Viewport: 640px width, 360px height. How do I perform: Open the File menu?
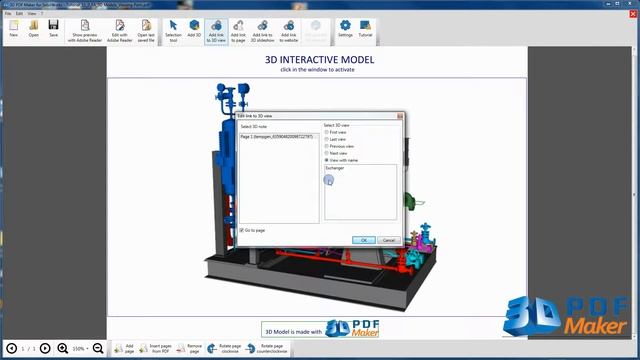coord(8,13)
